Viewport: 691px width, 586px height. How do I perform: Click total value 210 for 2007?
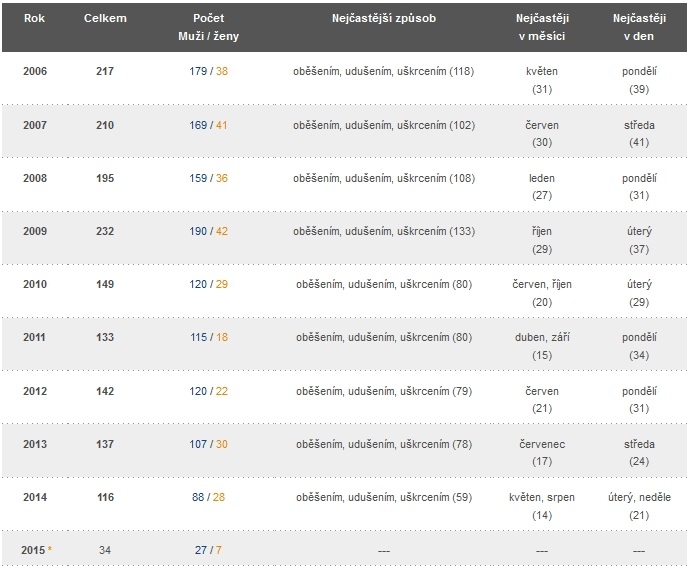pos(105,125)
